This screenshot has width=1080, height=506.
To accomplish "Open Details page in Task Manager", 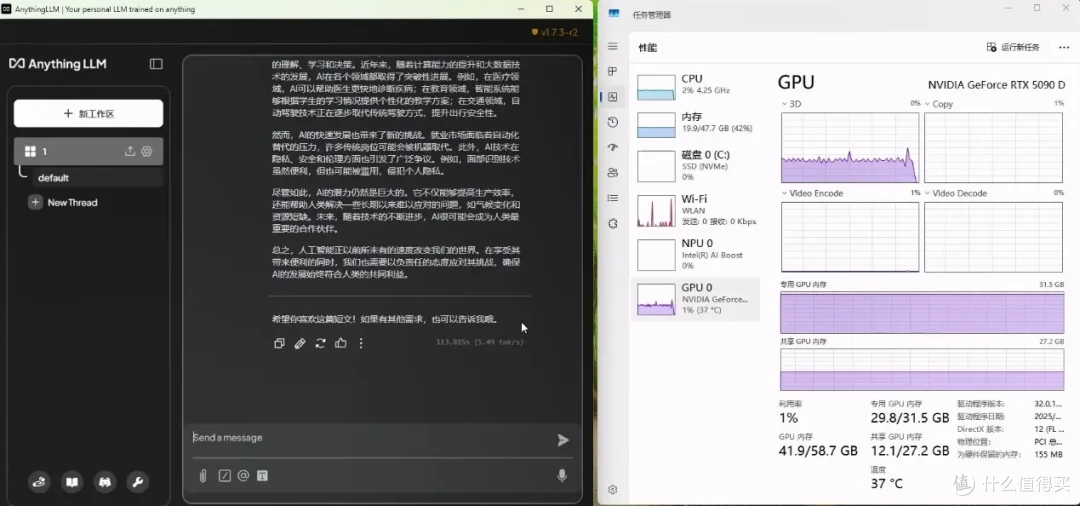I will [612, 198].
